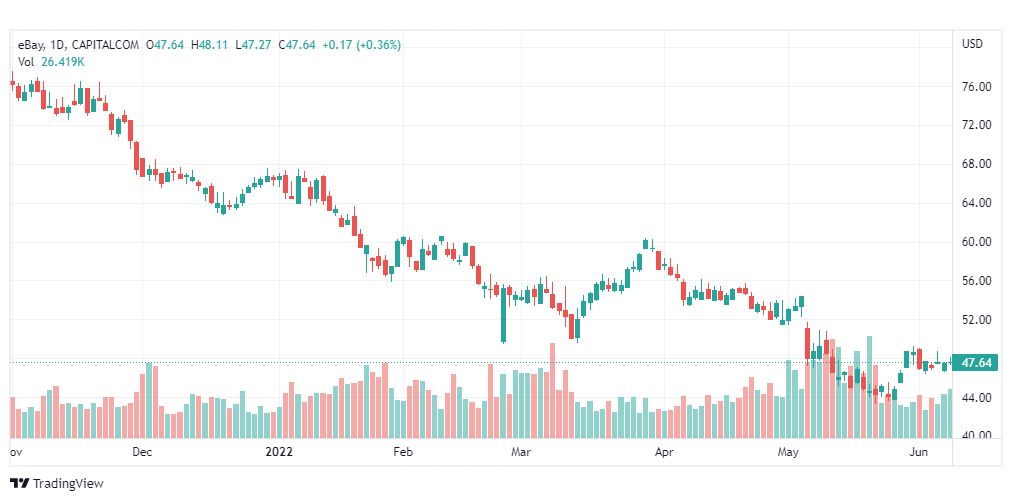The width and height of the screenshot is (1012, 501).
Task: Click the Vol 26.419K indicator label
Action: (52, 62)
